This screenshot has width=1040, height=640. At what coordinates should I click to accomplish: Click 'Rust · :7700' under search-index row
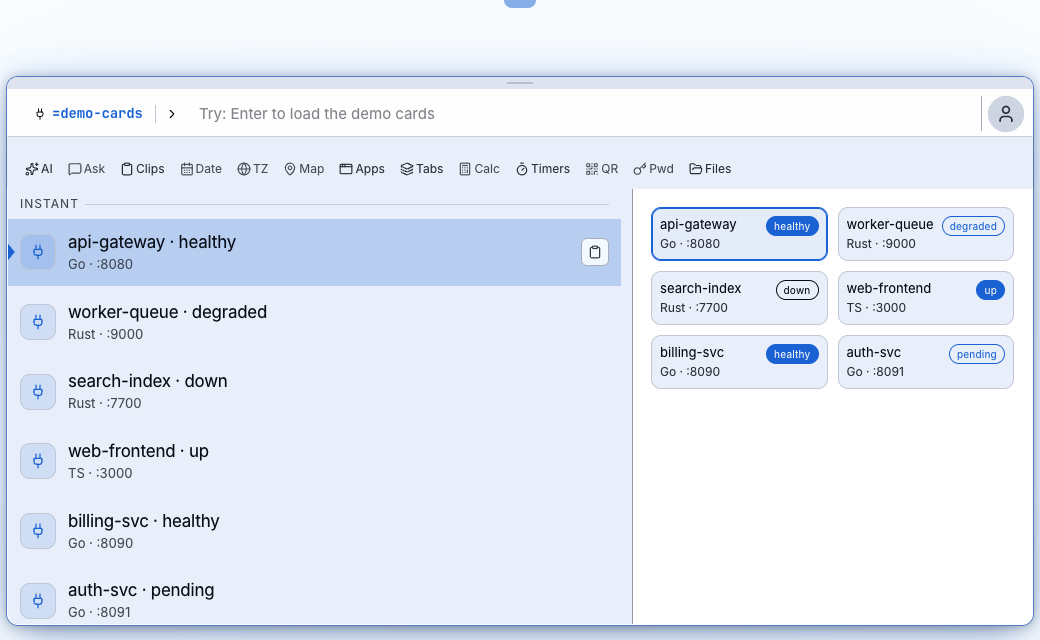105,403
